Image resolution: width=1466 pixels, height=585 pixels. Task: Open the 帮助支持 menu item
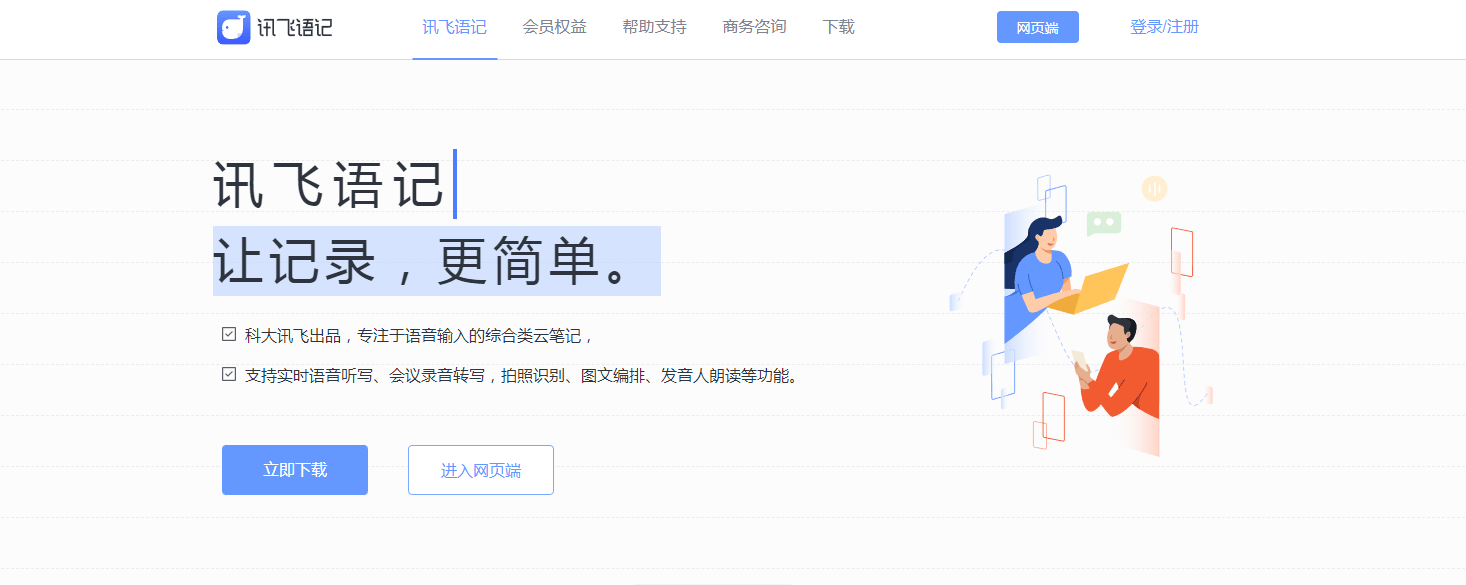653,27
